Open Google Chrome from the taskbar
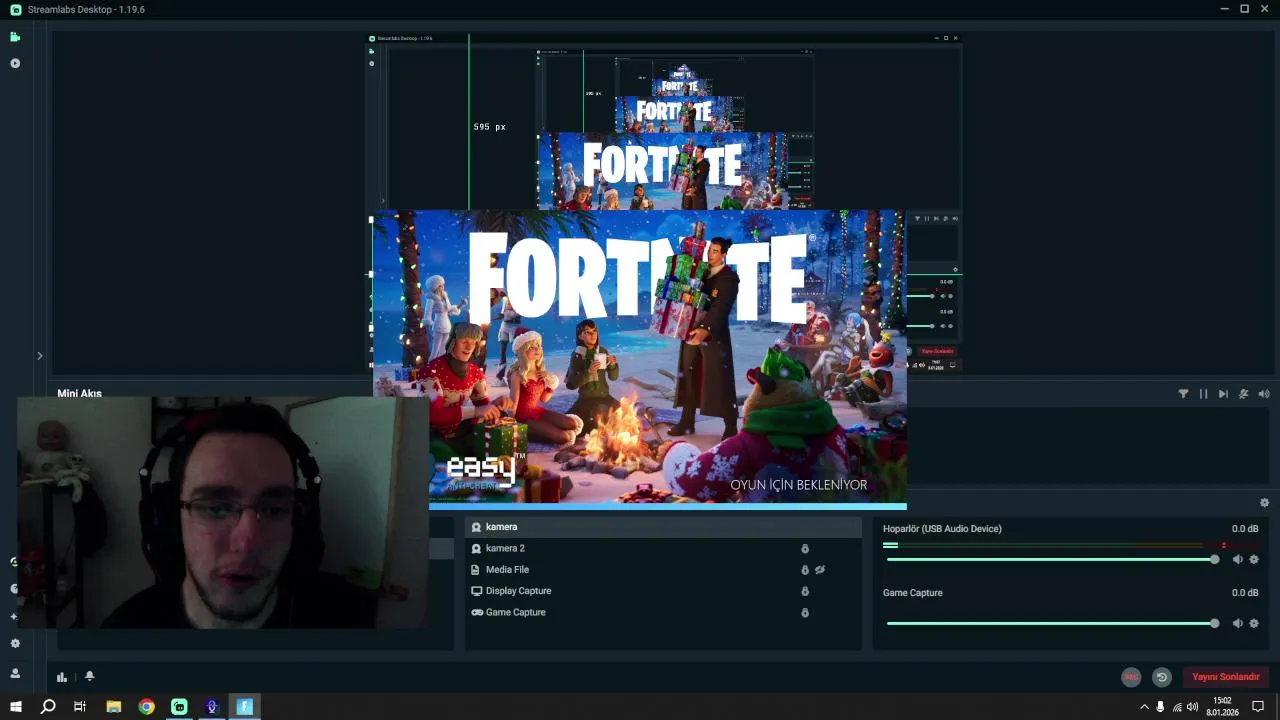 pos(147,707)
